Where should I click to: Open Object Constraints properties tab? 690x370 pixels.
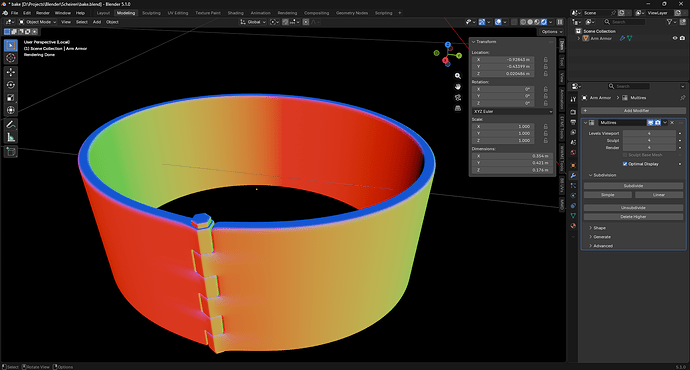[573, 205]
